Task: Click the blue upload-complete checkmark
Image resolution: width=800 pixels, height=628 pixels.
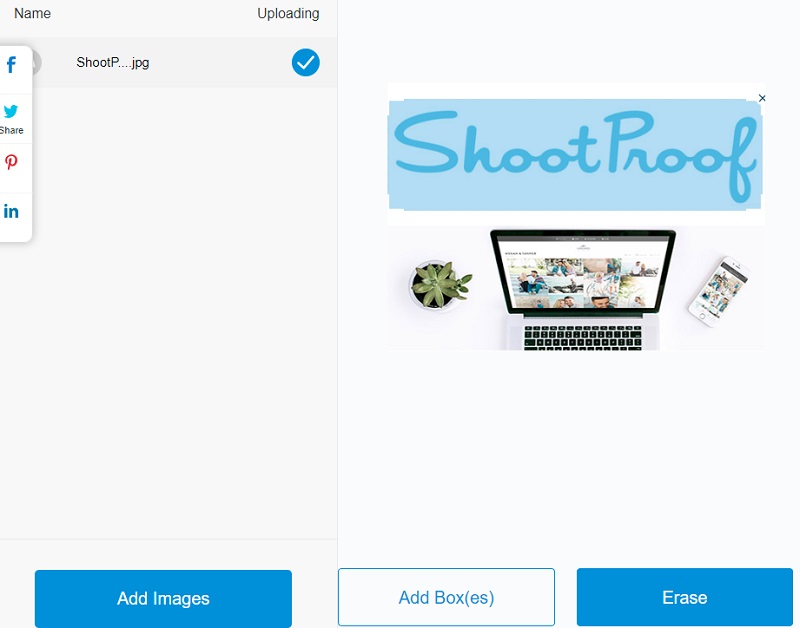Action: click(x=305, y=62)
